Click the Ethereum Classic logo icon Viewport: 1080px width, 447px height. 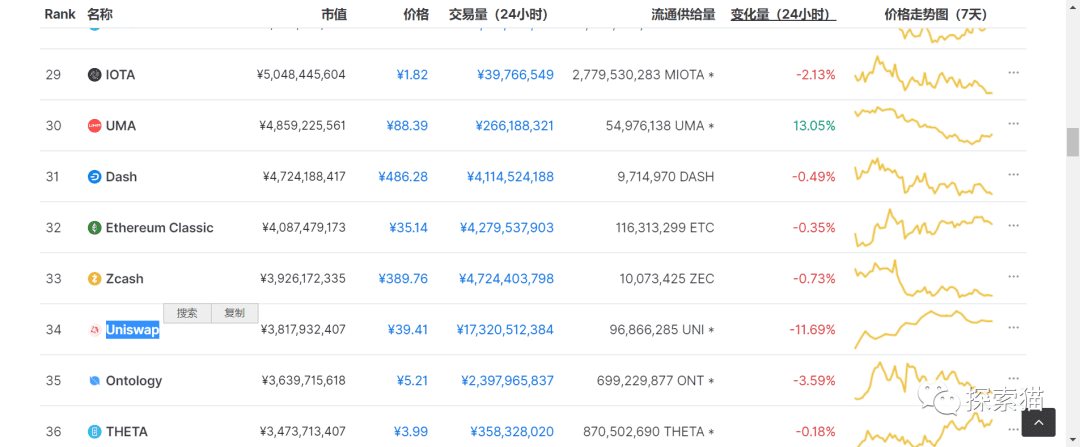pos(94,228)
